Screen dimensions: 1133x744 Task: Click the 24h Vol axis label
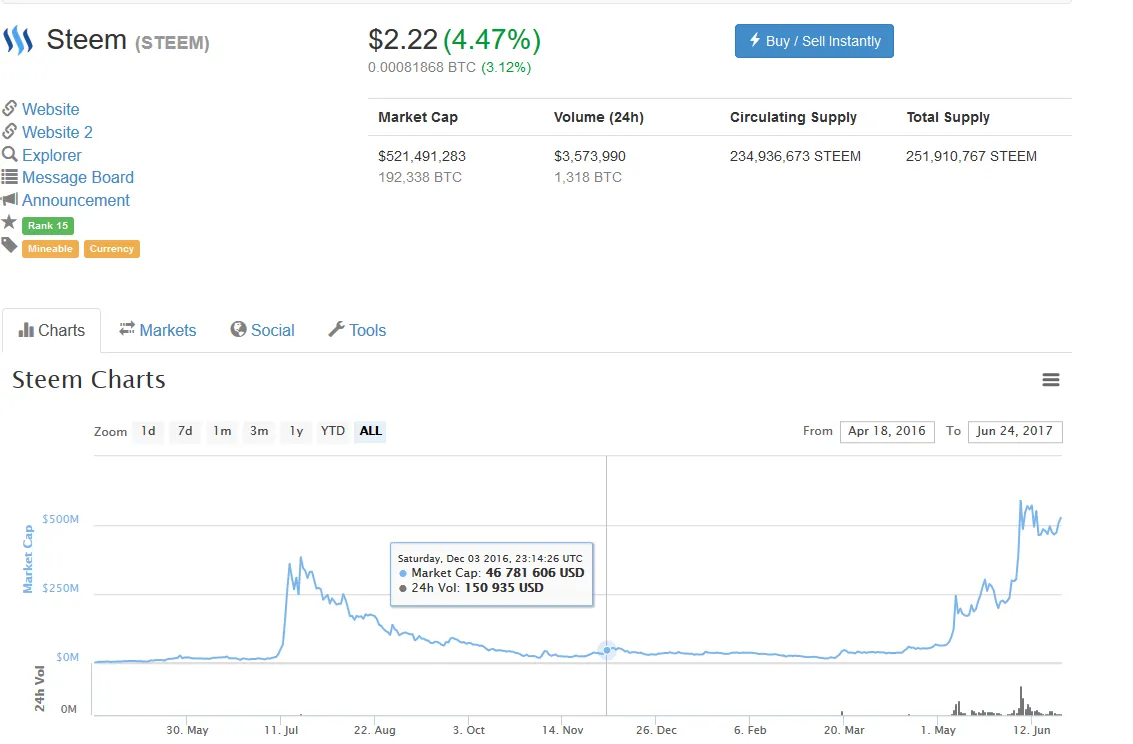pos(40,688)
